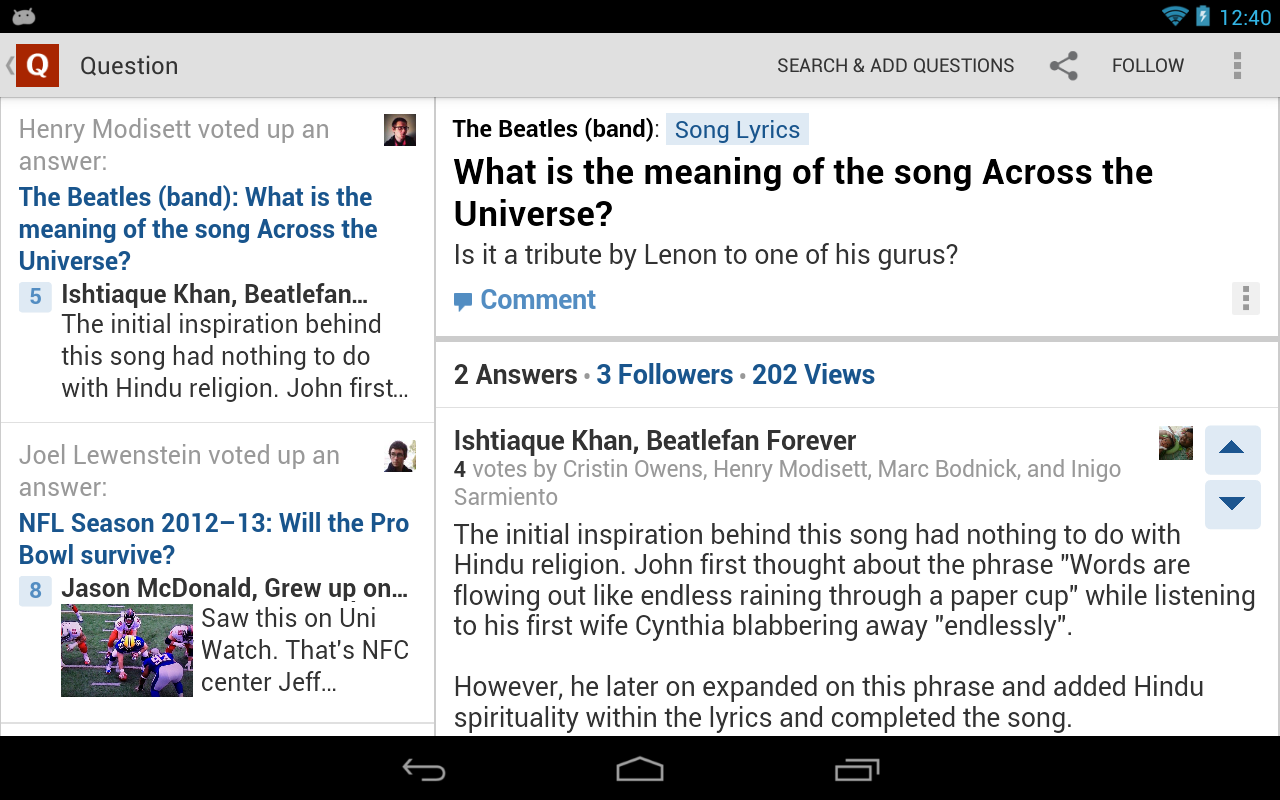Open the question's three-dot options menu
This screenshot has width=1280, height=800.
click(x=1246, y=297)
